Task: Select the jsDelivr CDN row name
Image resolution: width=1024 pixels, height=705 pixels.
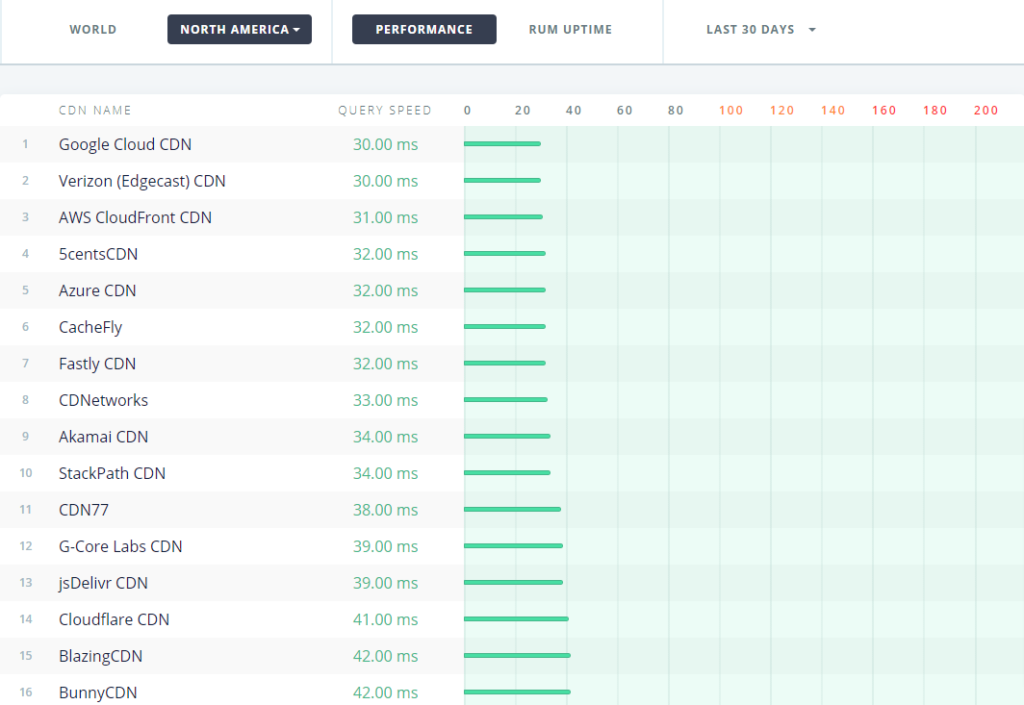Action: click(x=103, y=583)
